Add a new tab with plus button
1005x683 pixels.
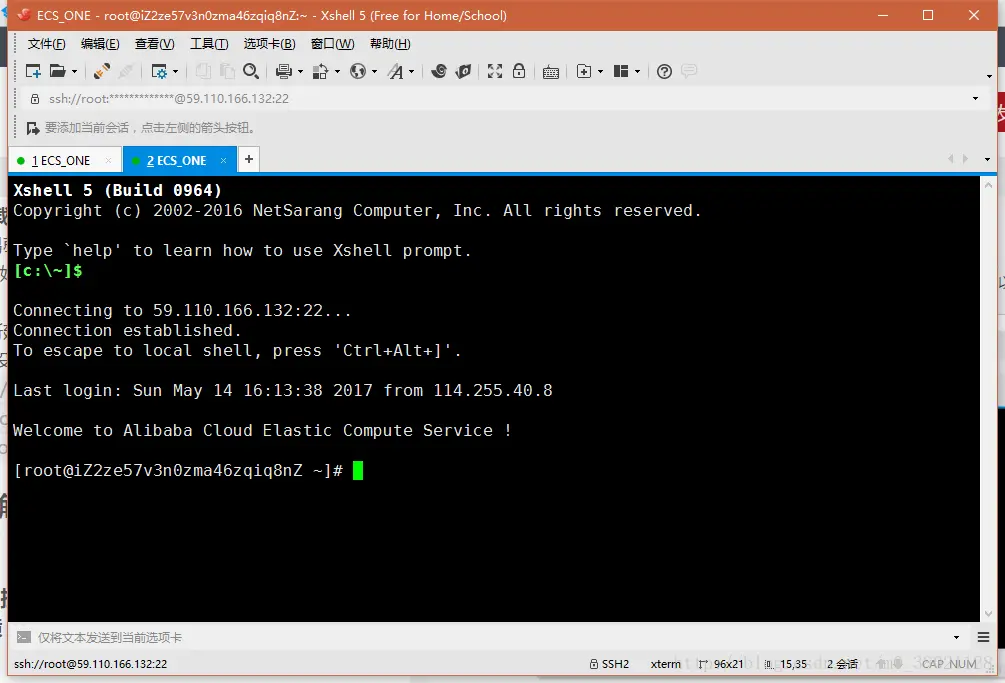(249, 159)
